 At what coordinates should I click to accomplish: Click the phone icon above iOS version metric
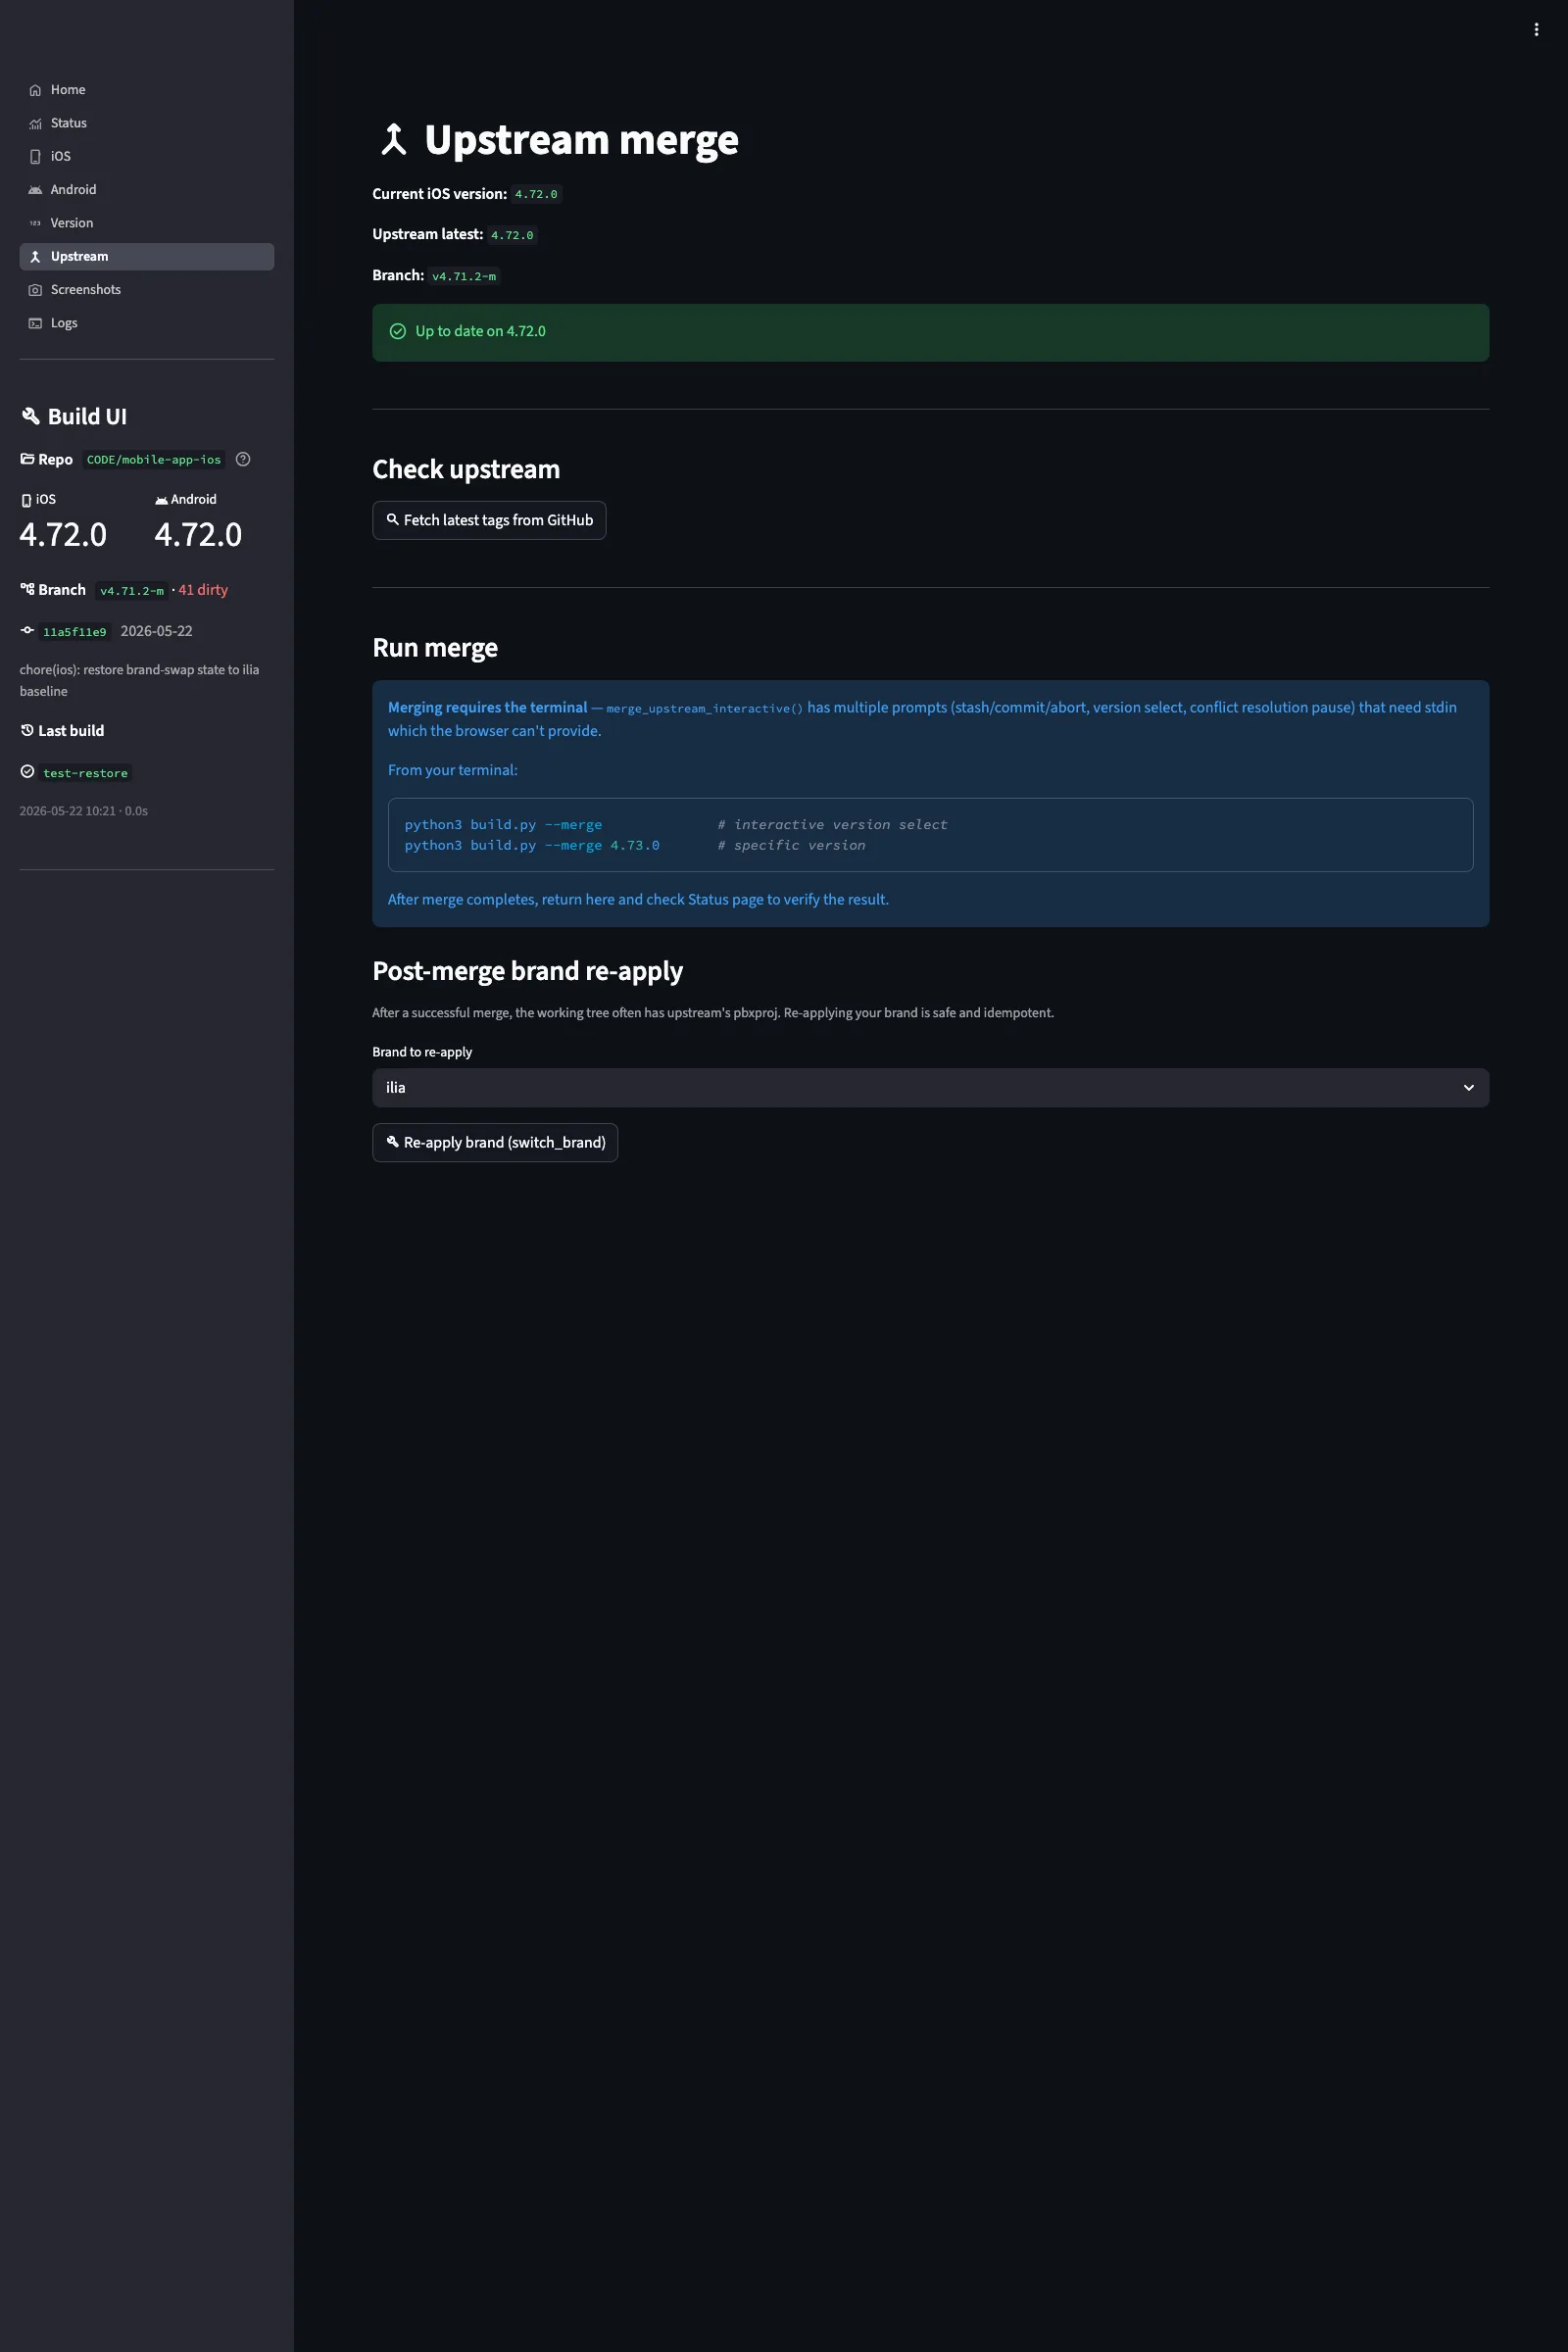click(x=26, y=500)
